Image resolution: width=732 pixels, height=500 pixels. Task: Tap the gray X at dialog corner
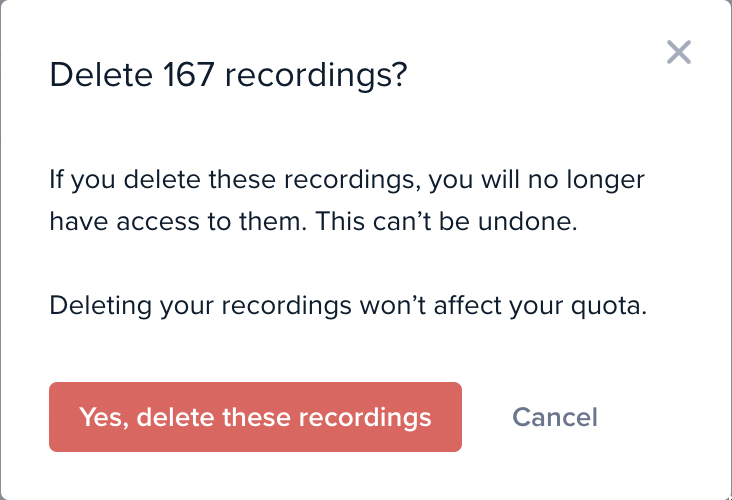pyautogui.click(x=679, y=52)
